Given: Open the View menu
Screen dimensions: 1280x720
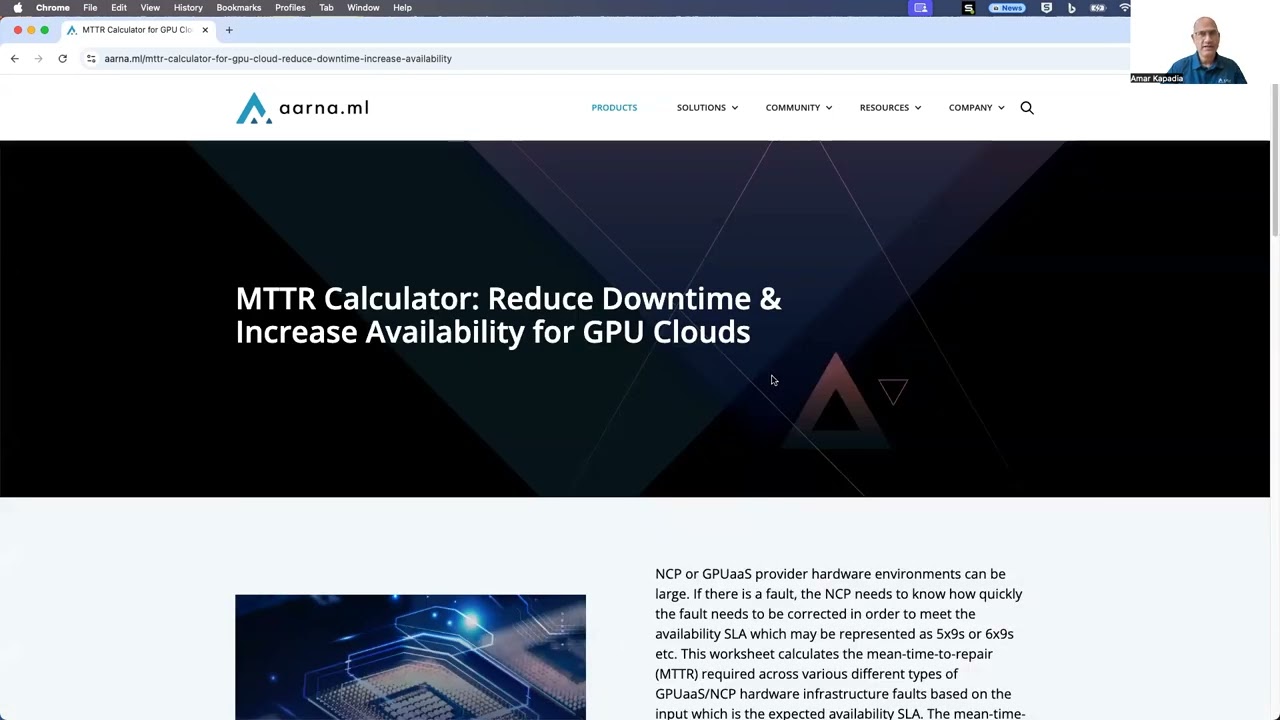Looking at the screenshot, I should coord(150,7).
